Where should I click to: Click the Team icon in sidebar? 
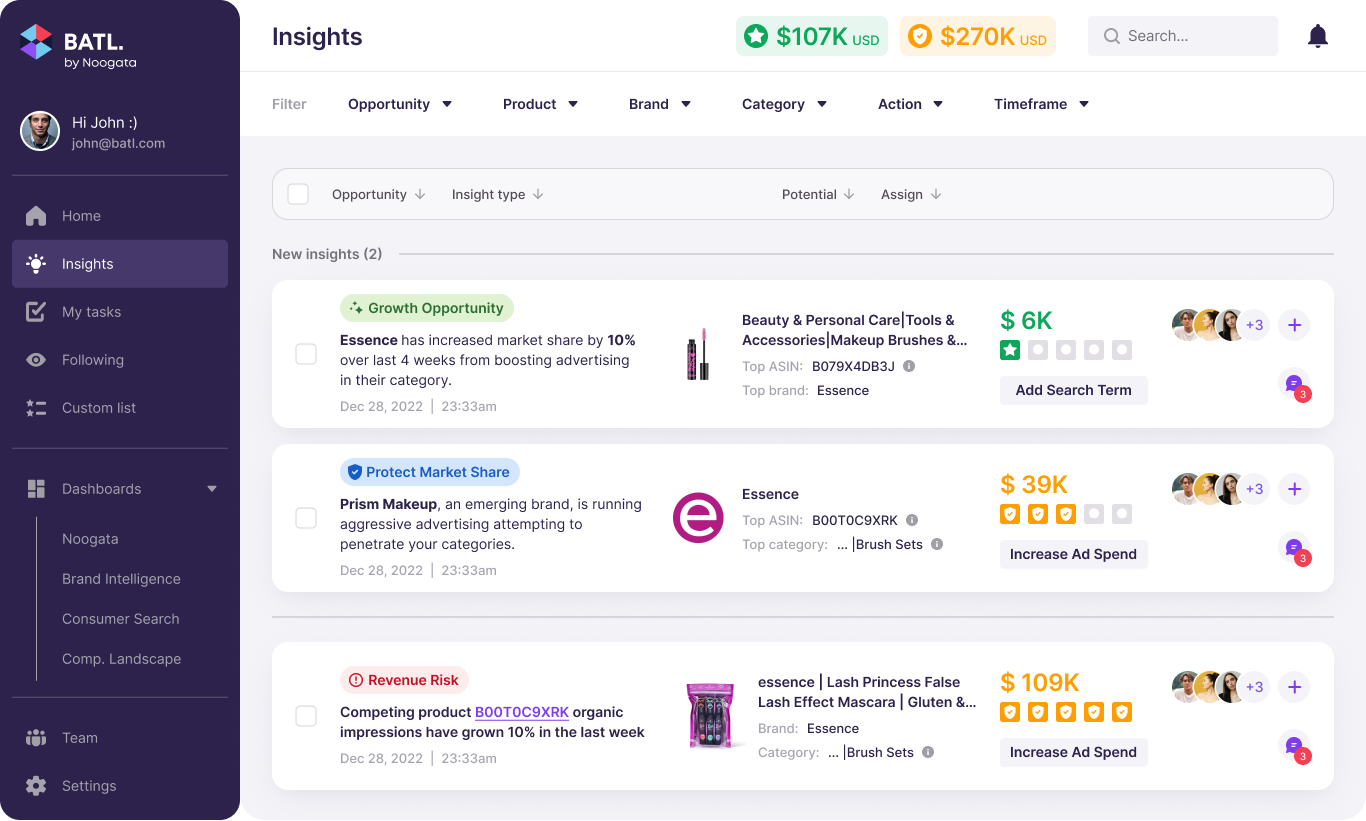coord(36,738)
